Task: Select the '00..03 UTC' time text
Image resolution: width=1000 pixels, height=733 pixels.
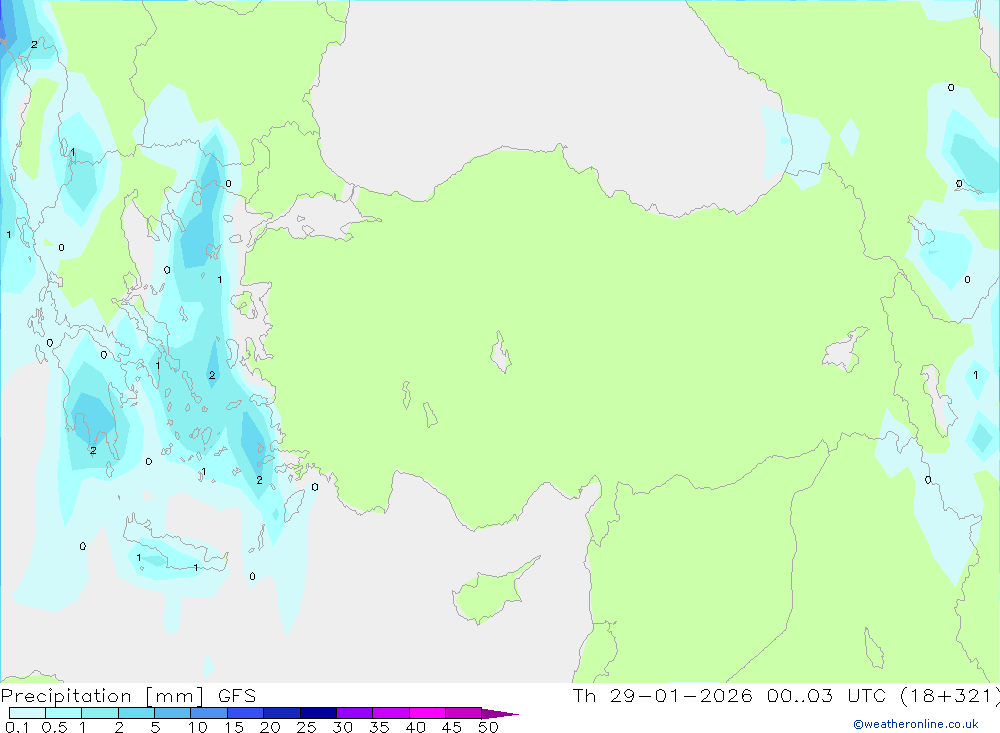Action: (826, 695)
